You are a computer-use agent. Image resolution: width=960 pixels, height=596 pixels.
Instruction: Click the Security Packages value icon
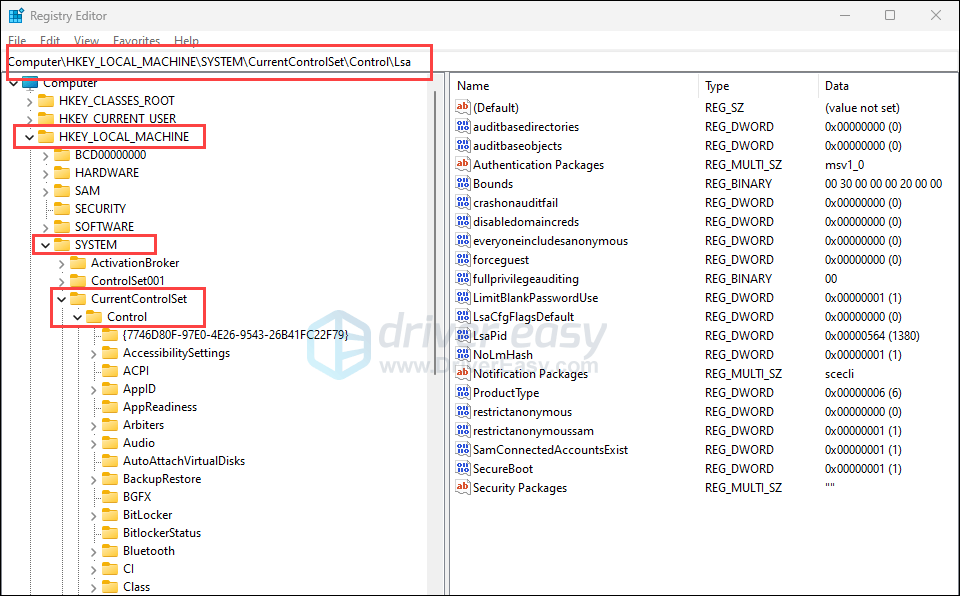pos(462,488)
